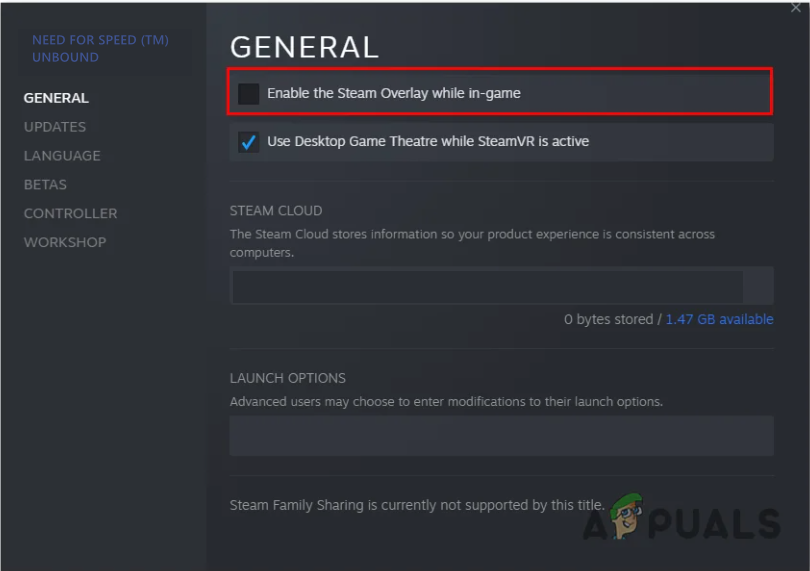Click the 0 bytes stored text
Screen dimensions: 810x571
pos(608,319)
